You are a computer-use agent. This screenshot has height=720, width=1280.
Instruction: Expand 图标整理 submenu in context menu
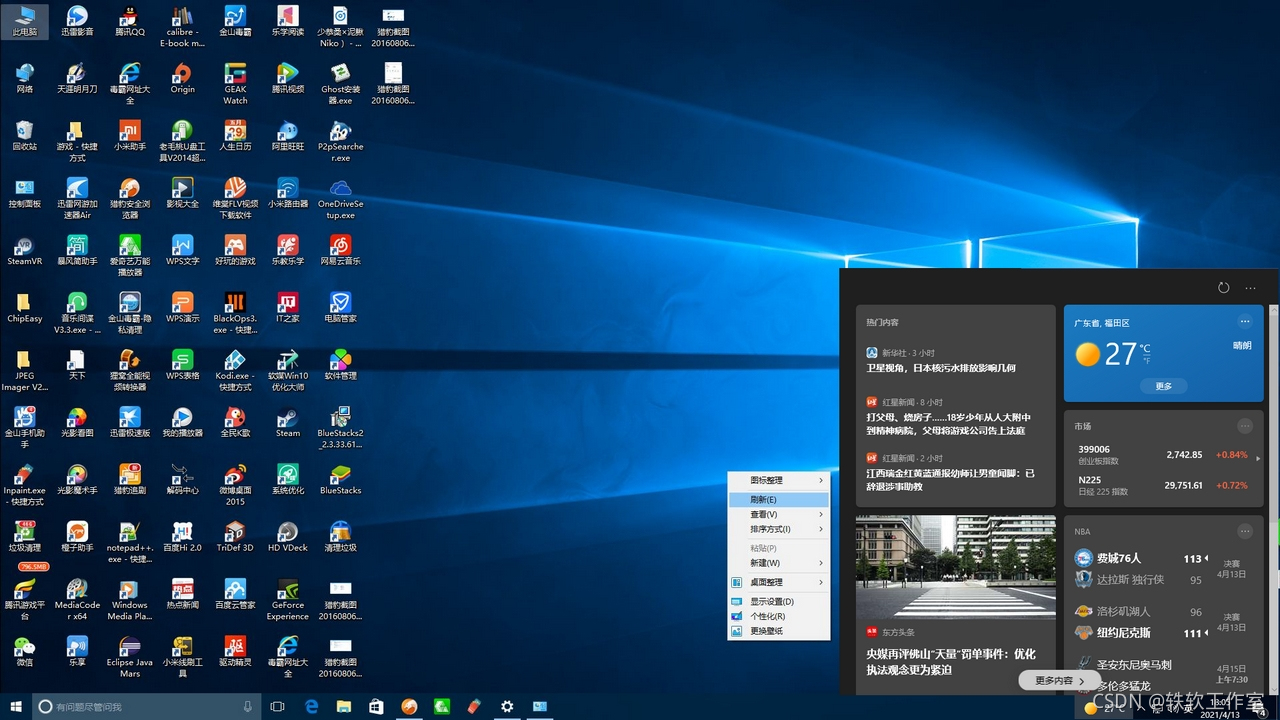click(779, 480)
